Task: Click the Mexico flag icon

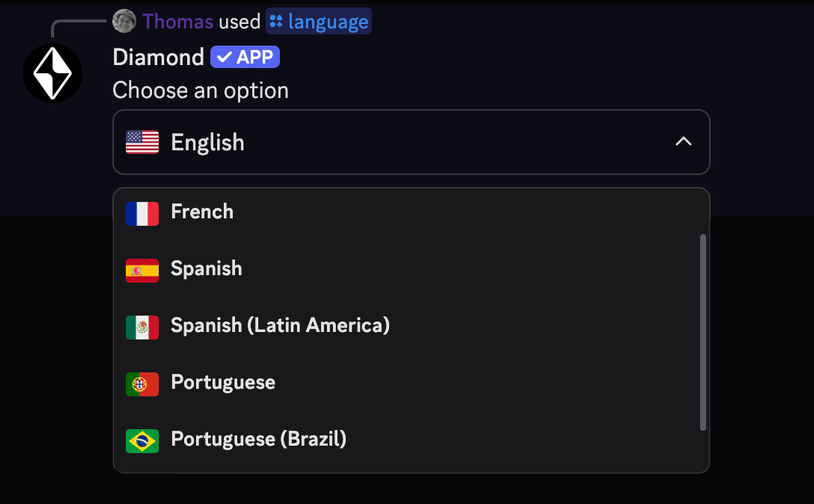Action: click(x=142, y=327)
